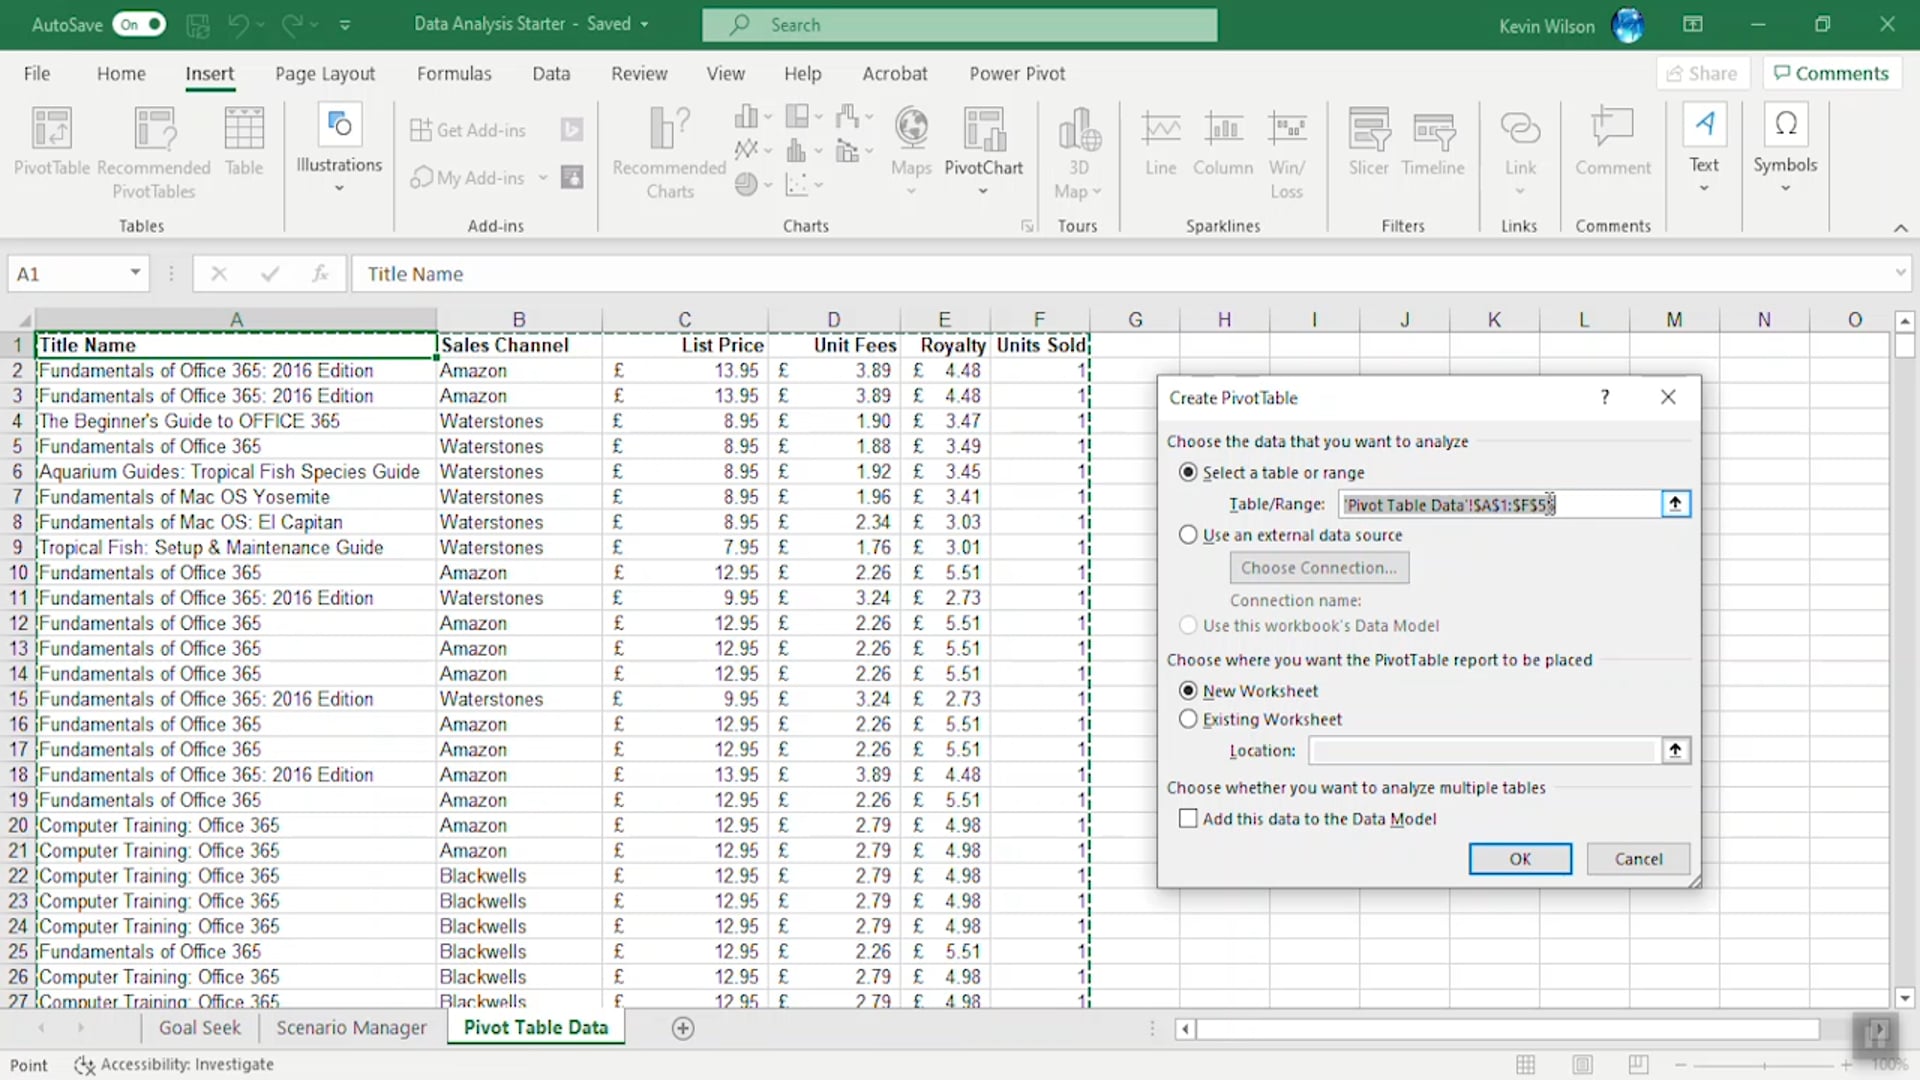Open the My Add-ins dropdown
Screen dimensions: 1920x1080
click(x=543, y=177)
